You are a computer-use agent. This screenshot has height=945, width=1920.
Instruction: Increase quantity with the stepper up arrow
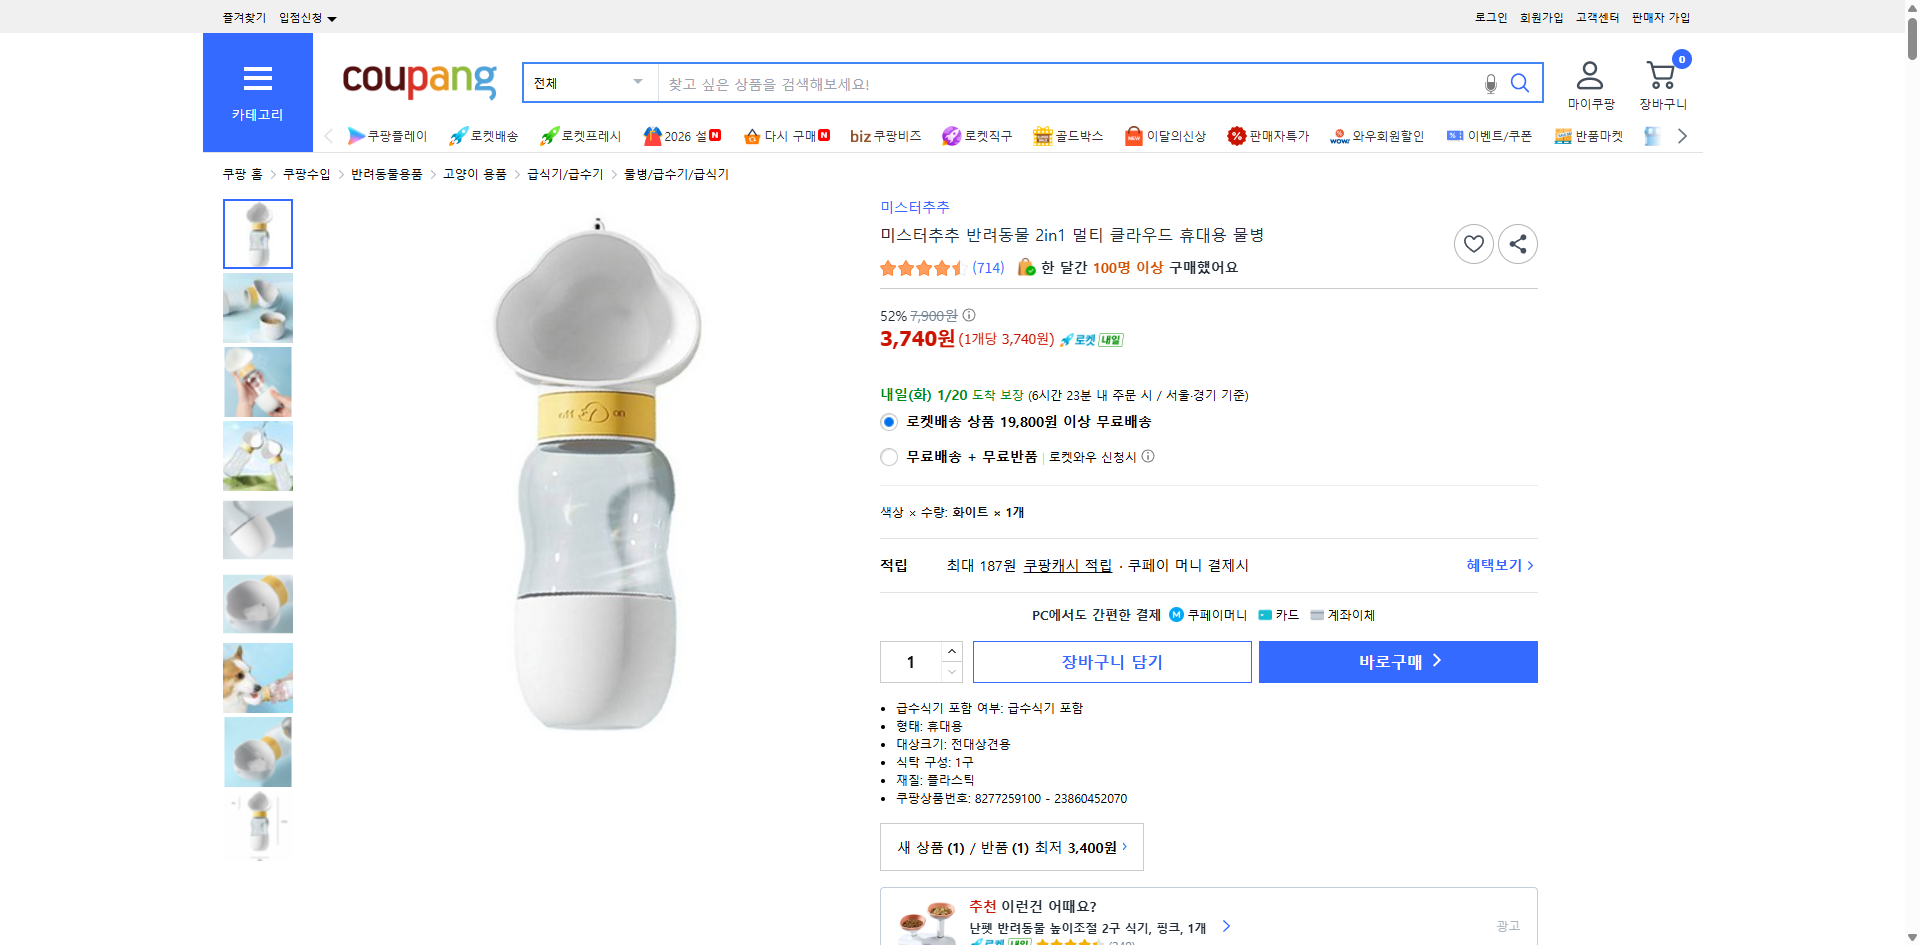coord(951,651)
